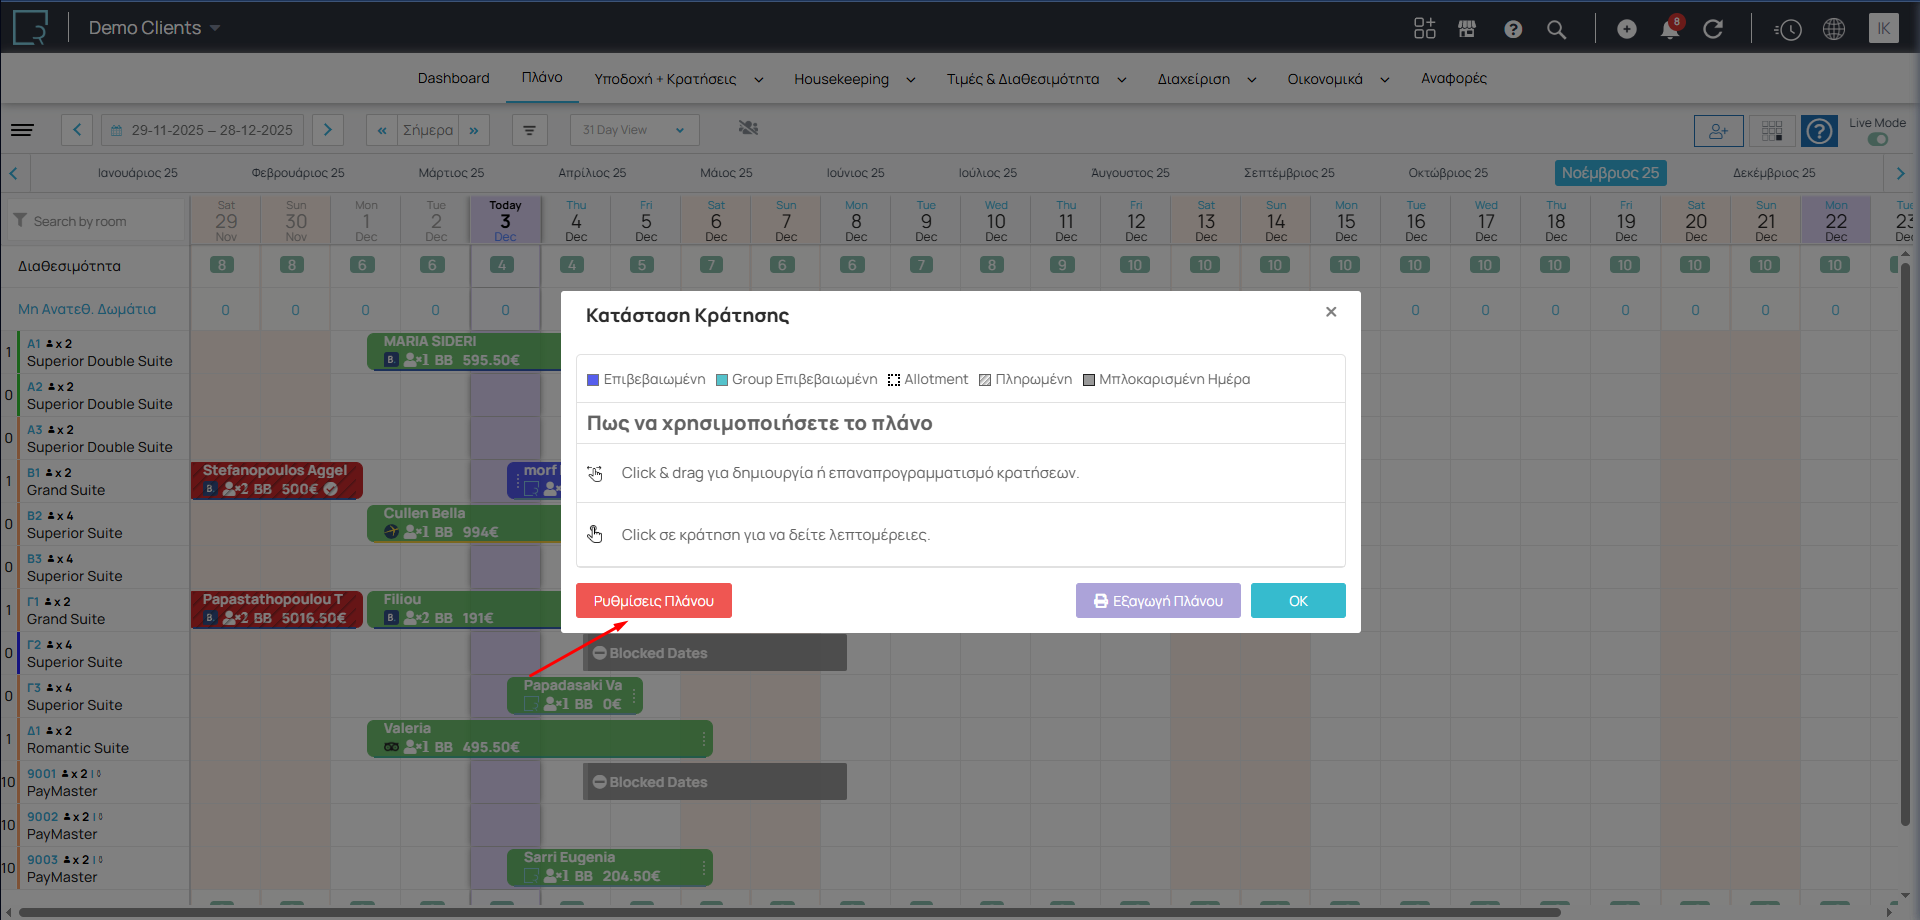1920x920 pixels.
Task: Click the search magnifier icon
Action: 1556,29
